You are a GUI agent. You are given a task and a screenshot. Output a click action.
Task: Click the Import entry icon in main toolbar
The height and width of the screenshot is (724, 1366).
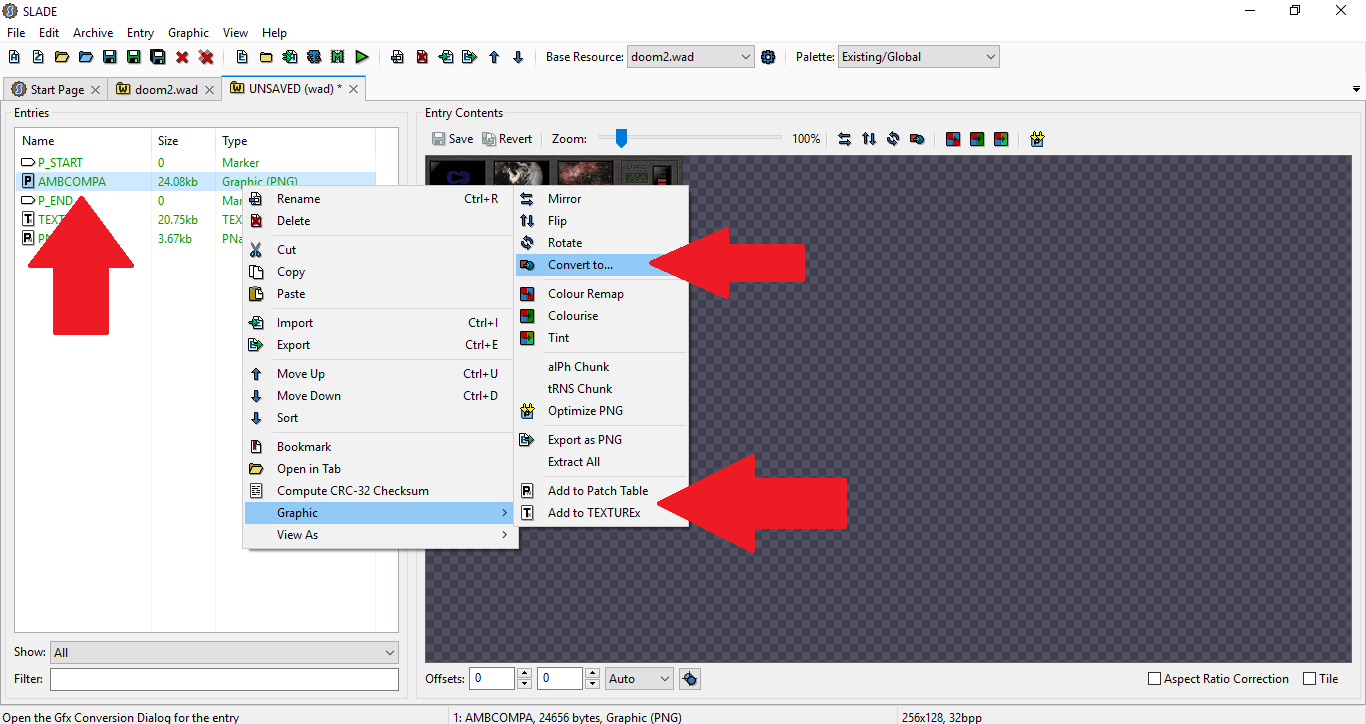coord(446,57)
